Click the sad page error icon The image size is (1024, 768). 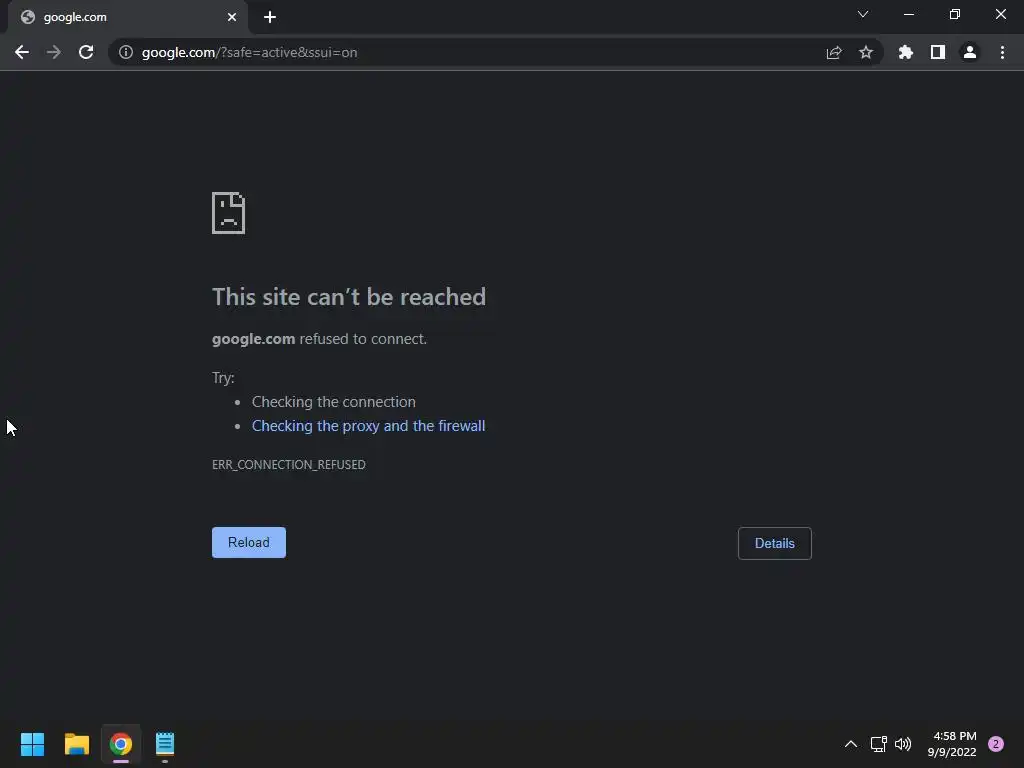[x=229, y=213]
